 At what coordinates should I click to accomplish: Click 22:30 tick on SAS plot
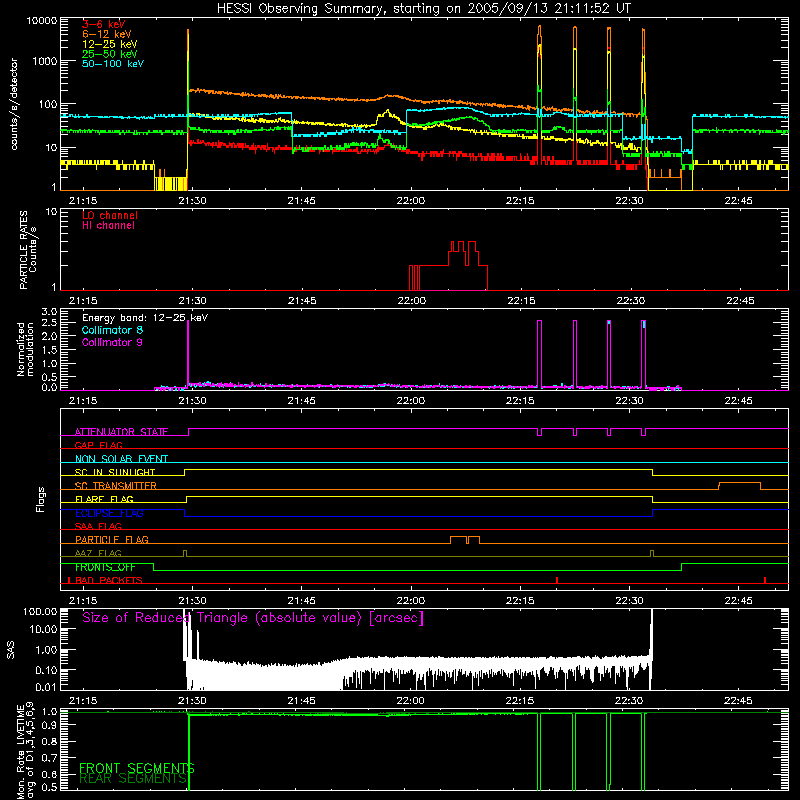(x=629, y=701)
